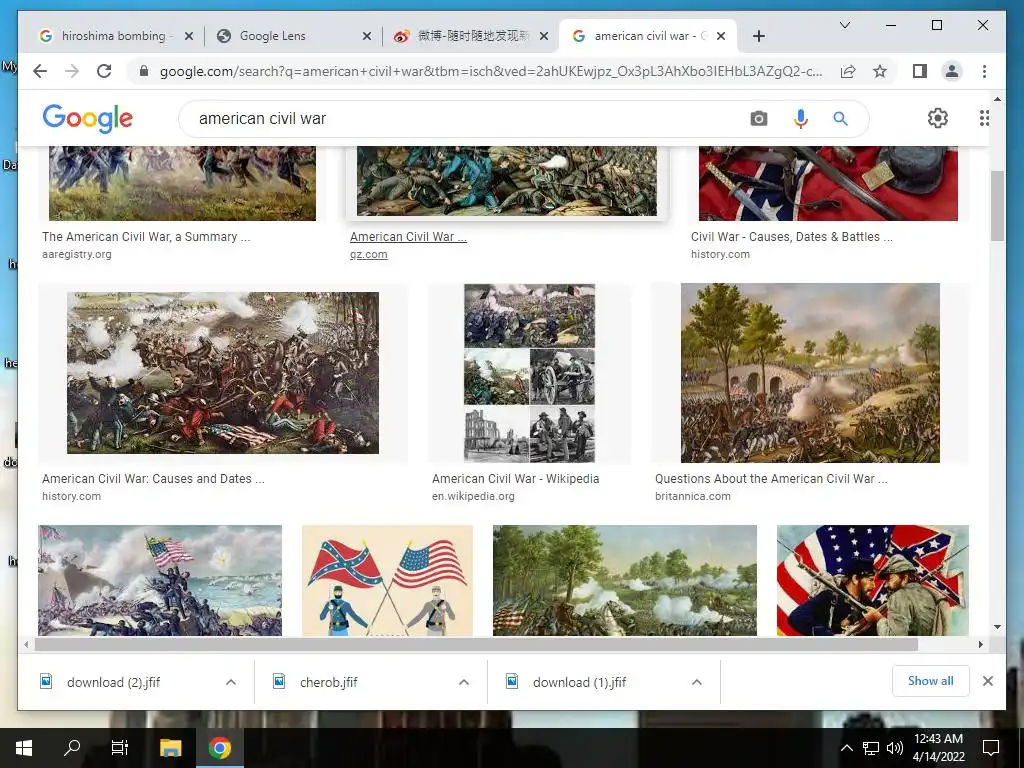Open history.com cavalry battle painting thumbnail
This screenshot has width=1024, height=768.
pos(223,373)
